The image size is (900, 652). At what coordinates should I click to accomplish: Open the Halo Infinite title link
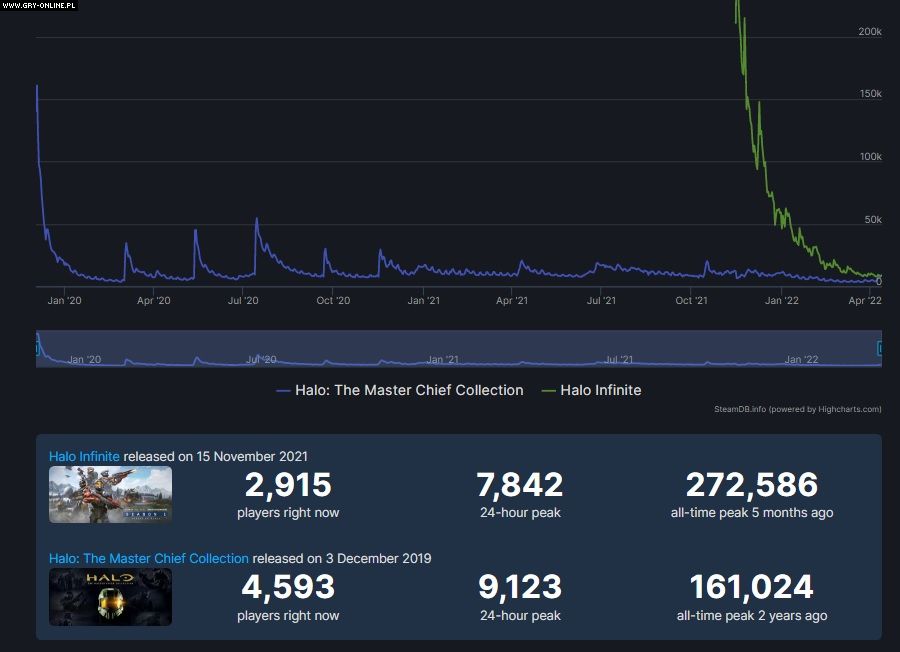coord(84,456)
